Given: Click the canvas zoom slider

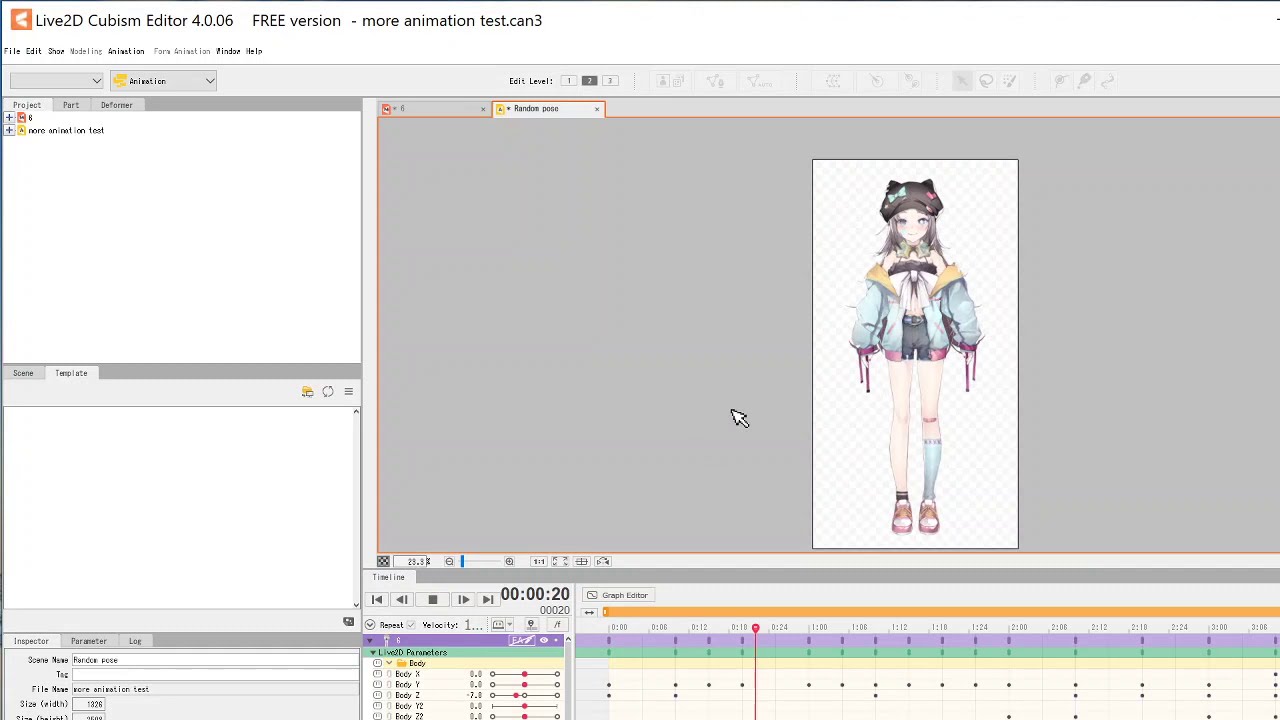Looking at the screenshot, I should pyautogui.click(x=480, y=561).
